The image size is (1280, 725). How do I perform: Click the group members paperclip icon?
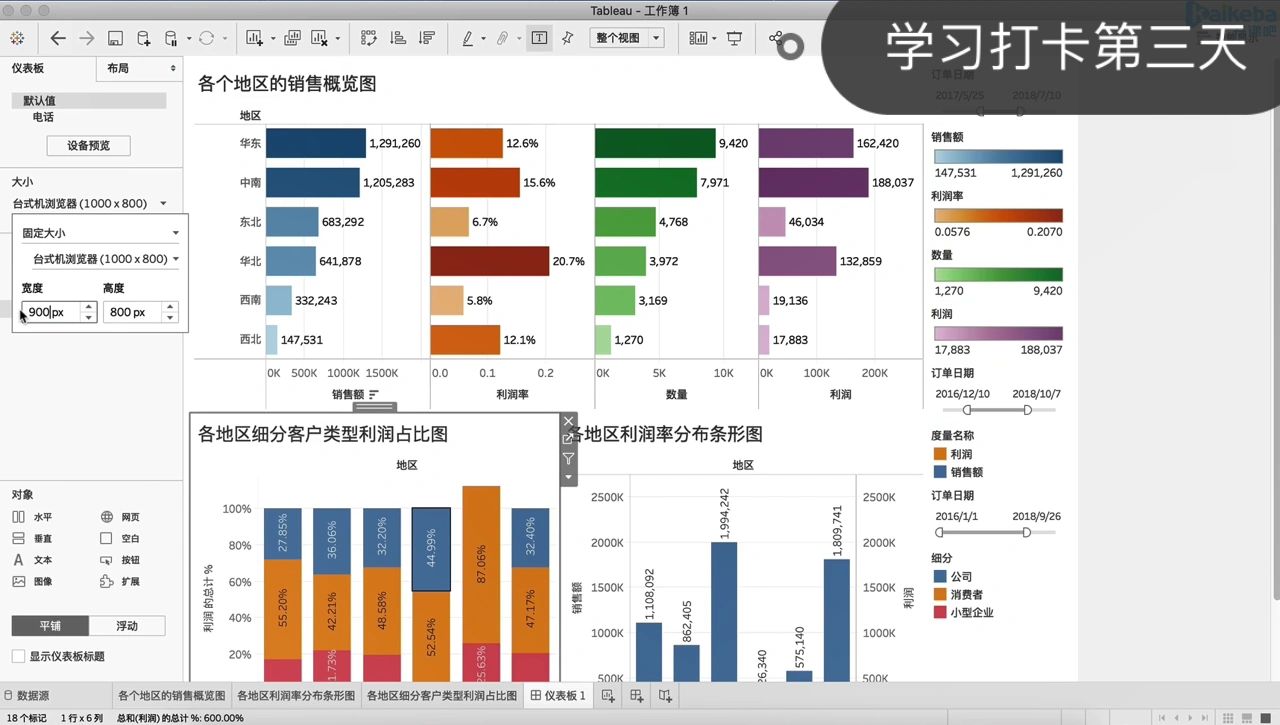502,38
